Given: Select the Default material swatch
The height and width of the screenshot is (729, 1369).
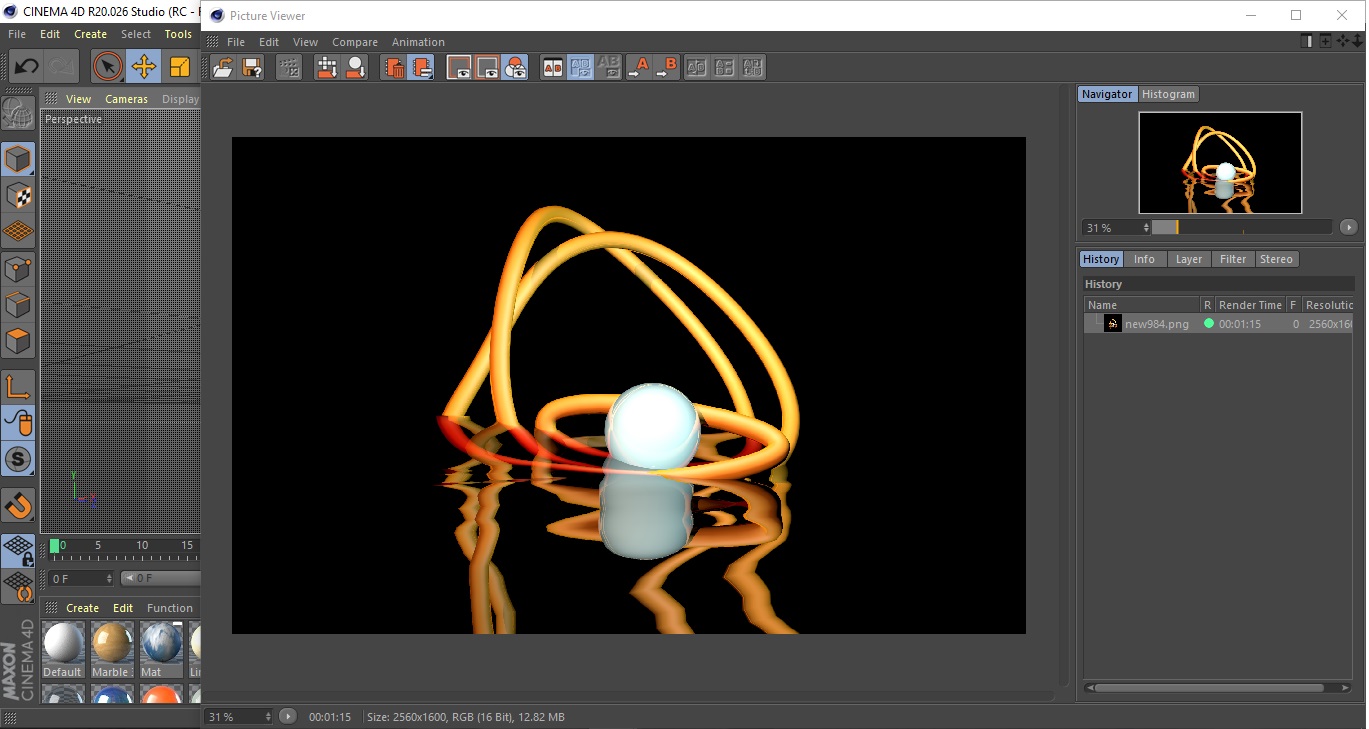Looking at the screenshot, I should (62, 649).
